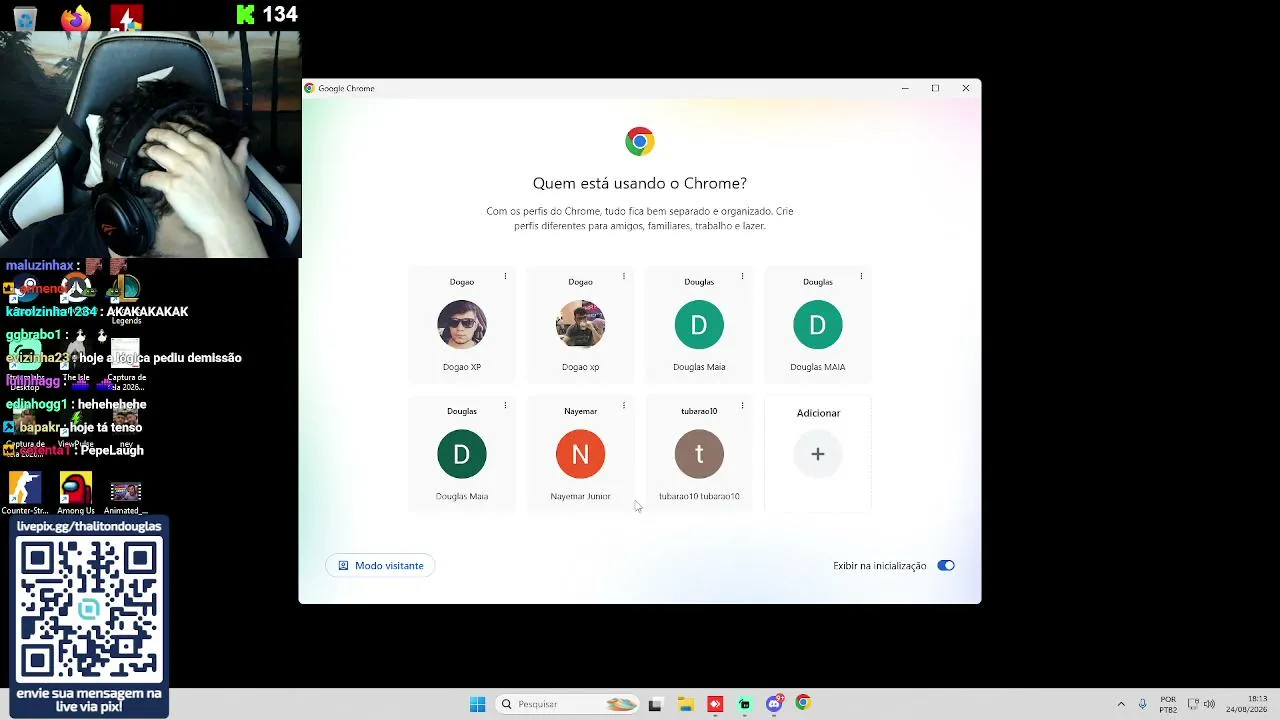
Task: Choose the Dogao XP profile with sunglasses photo
Action: tap(462, 325)
